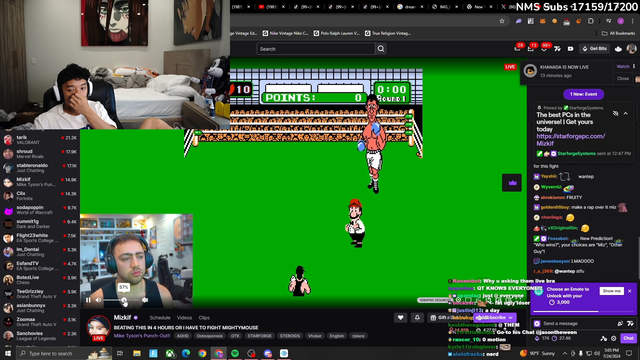640x360 pixels.
Task: Open the Windows notification center icon
Action: [629, 353]
